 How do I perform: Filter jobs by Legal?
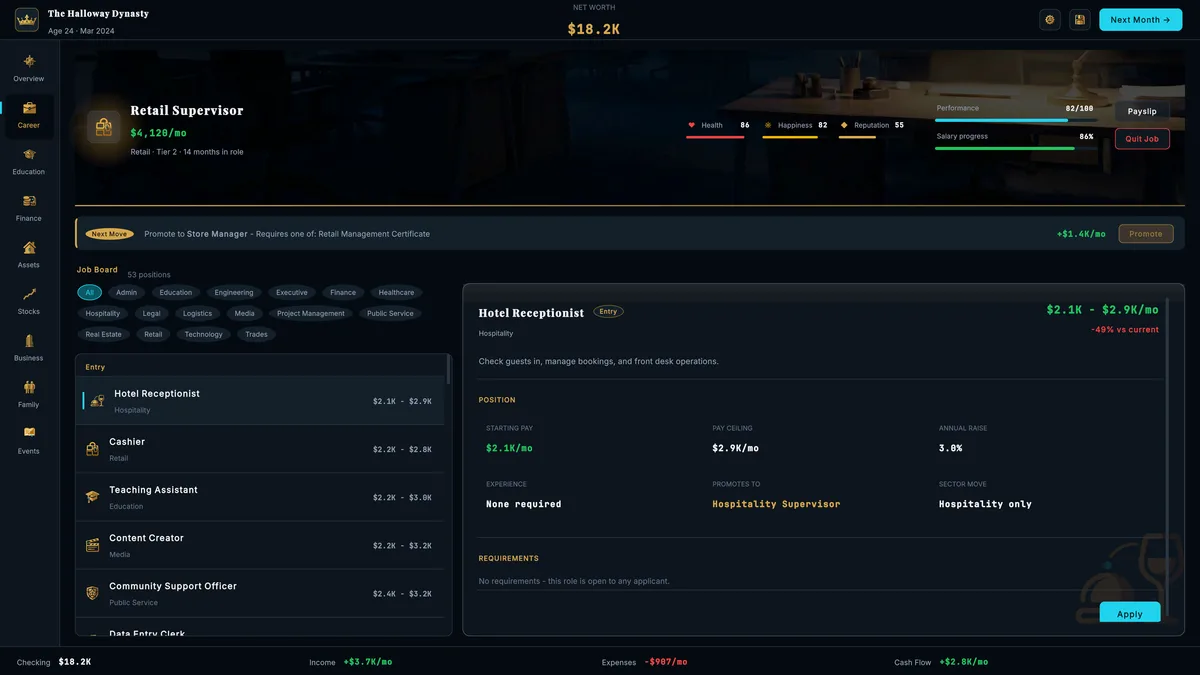point(151,313)
